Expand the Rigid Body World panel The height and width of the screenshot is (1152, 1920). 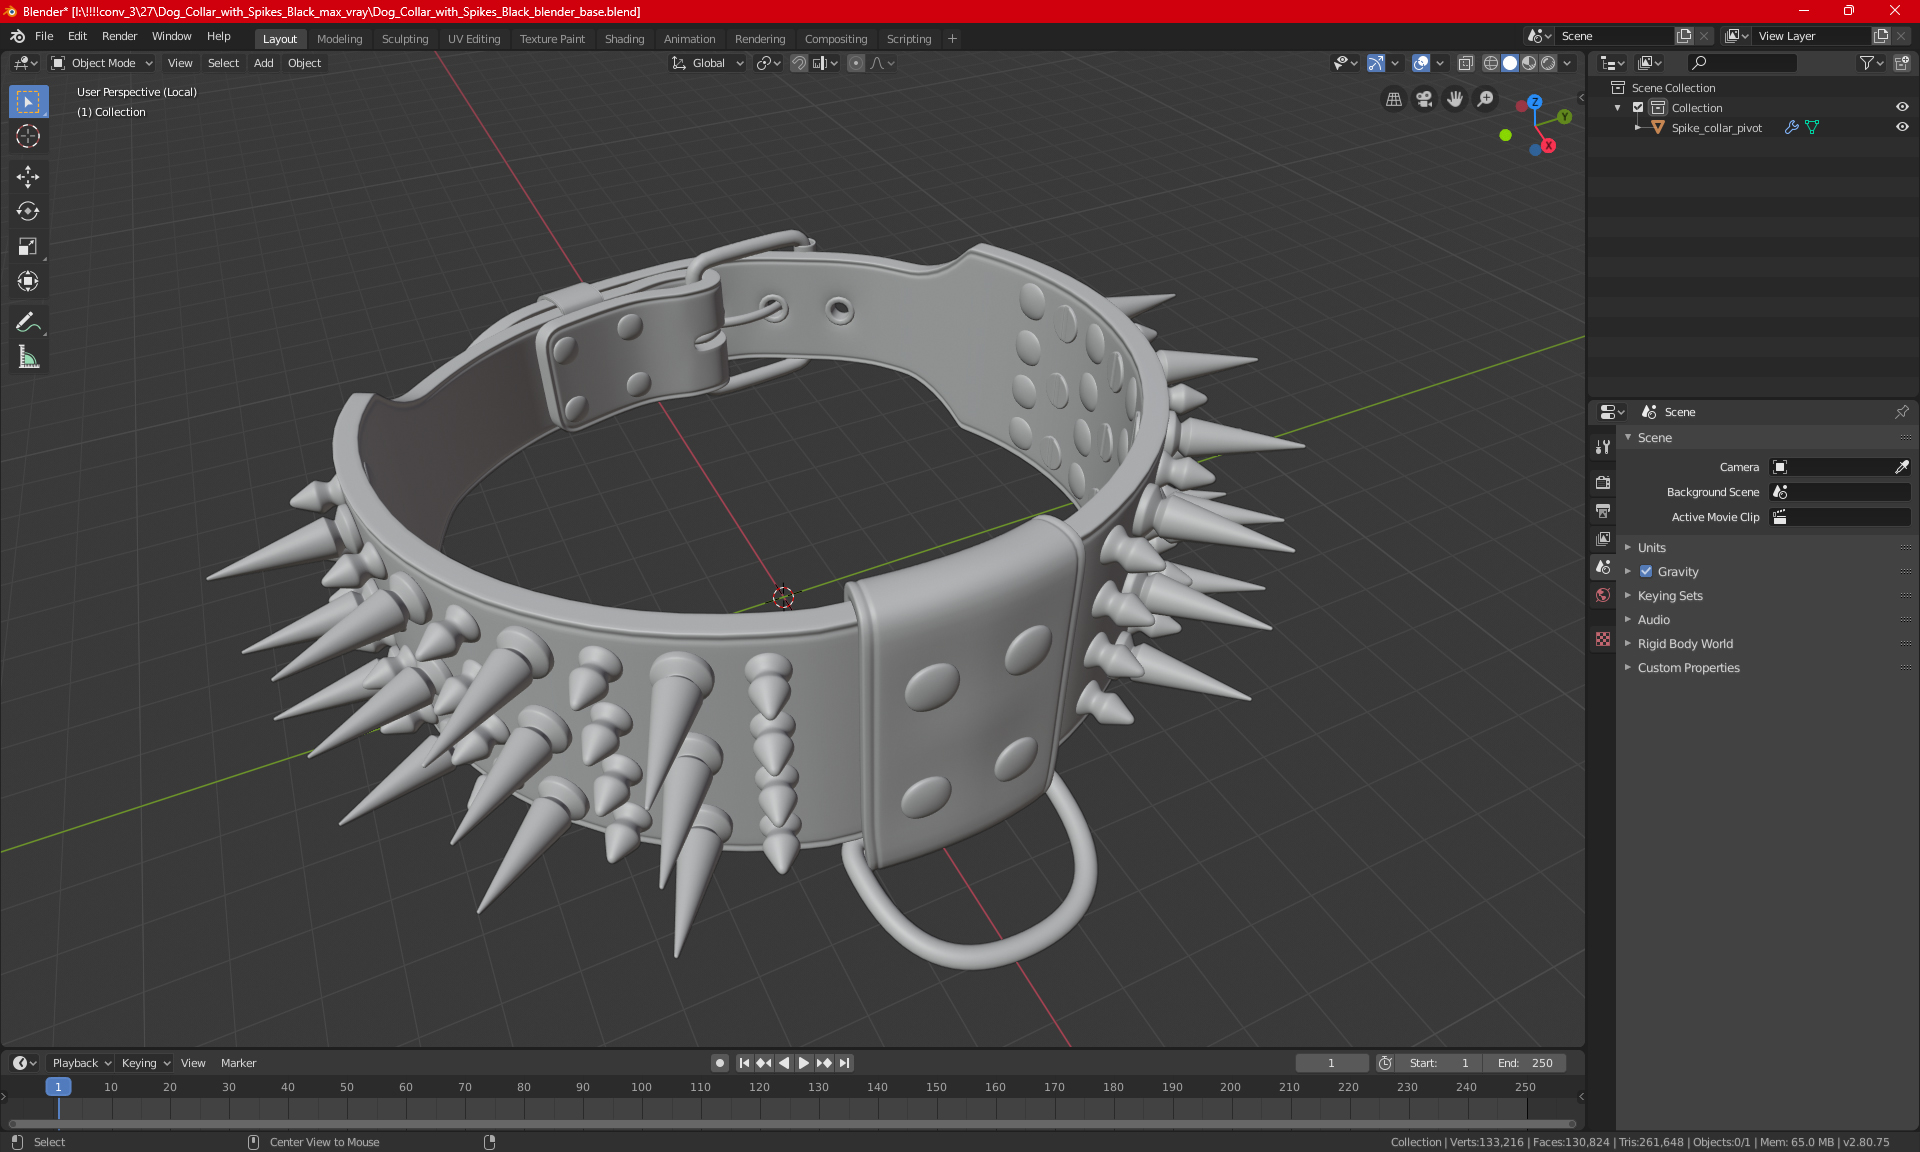tap(1684, 644)
